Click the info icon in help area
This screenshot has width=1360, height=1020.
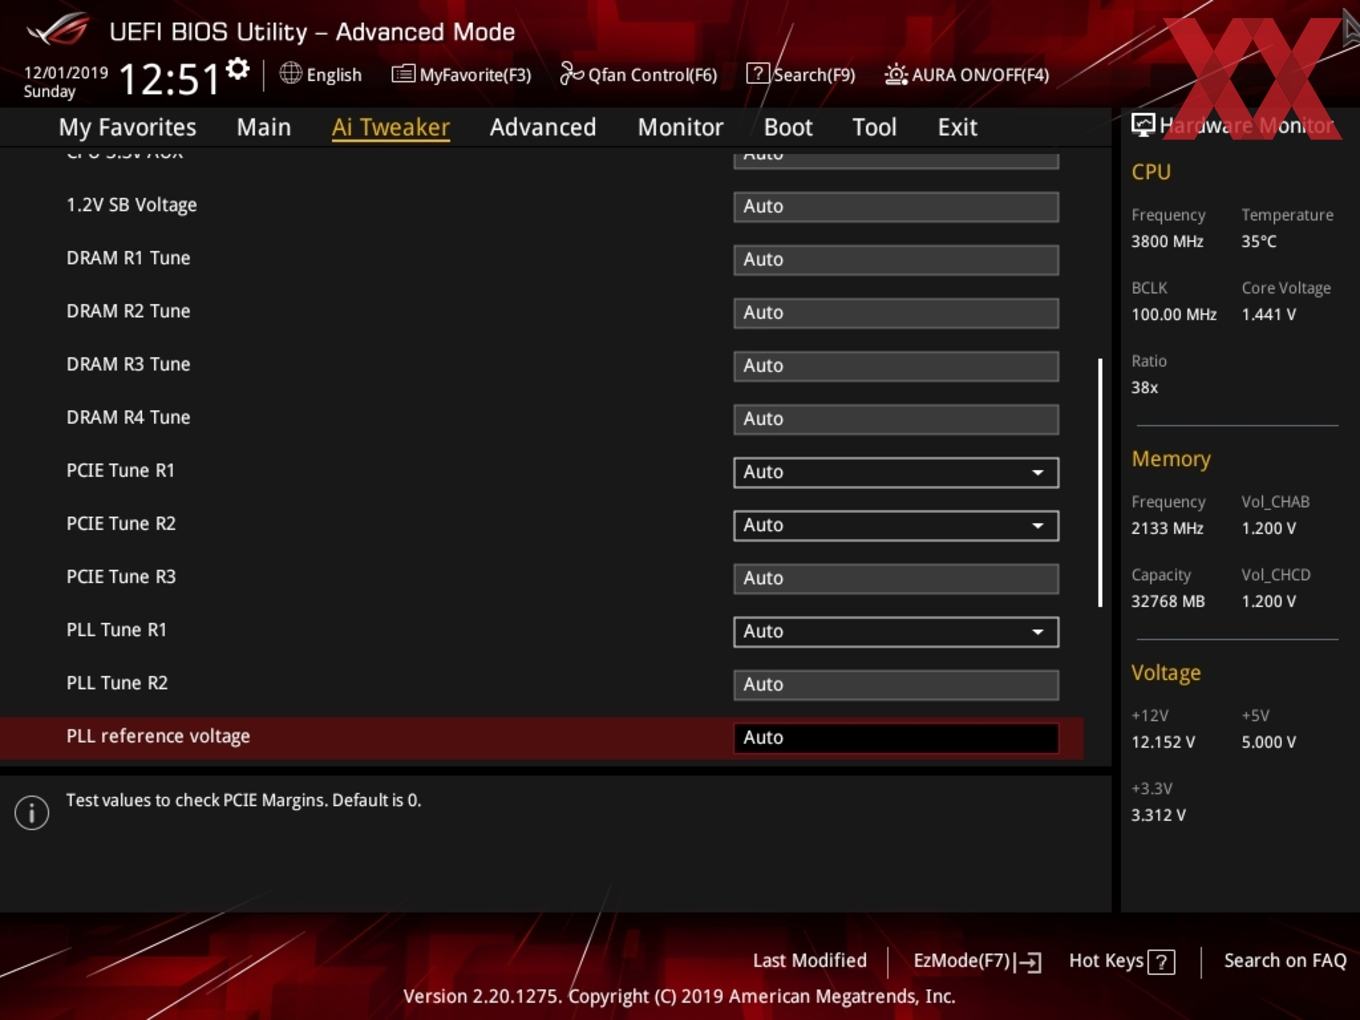click(x=32, y=813)
